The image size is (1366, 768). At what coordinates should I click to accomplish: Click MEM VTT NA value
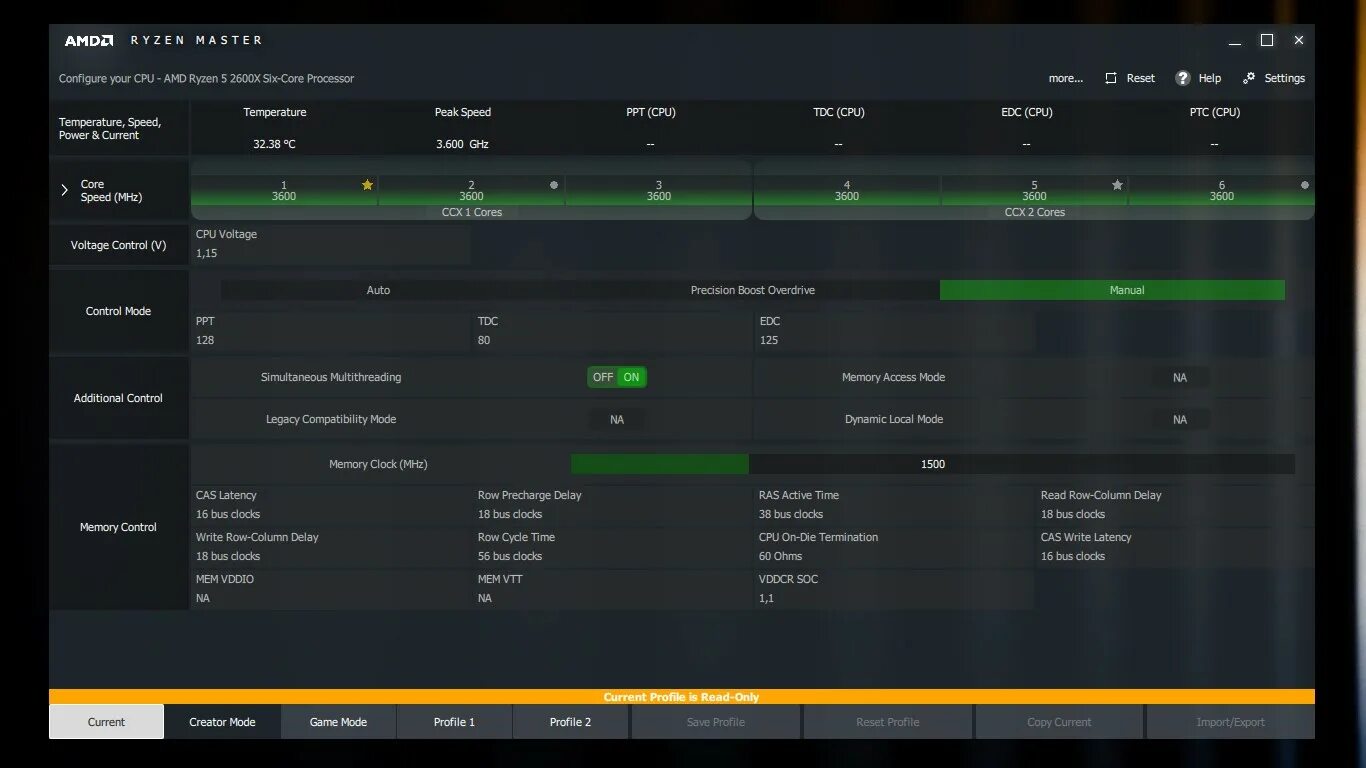[485, 598]
